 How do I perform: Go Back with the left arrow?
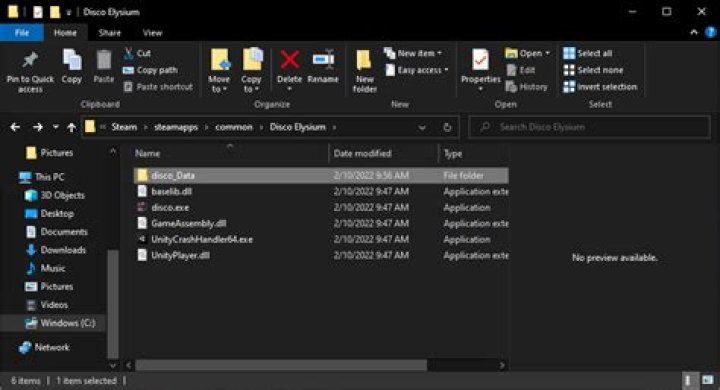[15, 127]
